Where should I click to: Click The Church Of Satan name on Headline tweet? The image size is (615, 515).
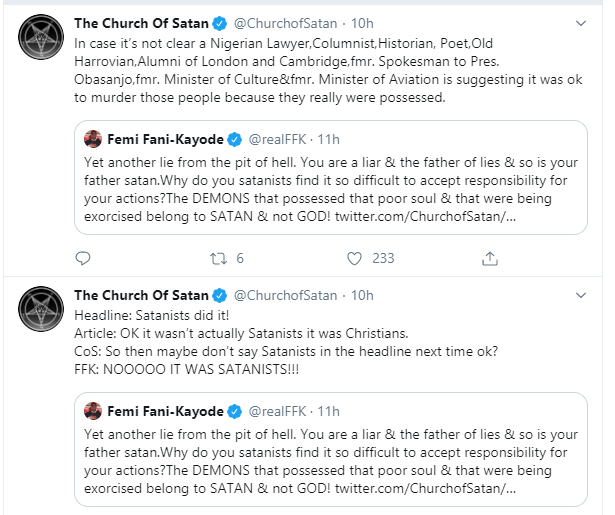pyautogui.click(x=141, y=296)
